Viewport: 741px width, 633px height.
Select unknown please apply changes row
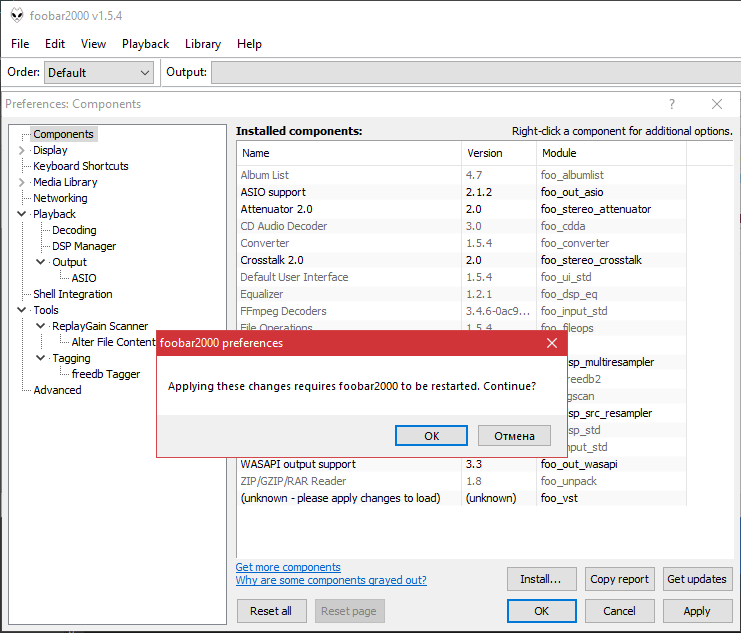click(461, 498)
